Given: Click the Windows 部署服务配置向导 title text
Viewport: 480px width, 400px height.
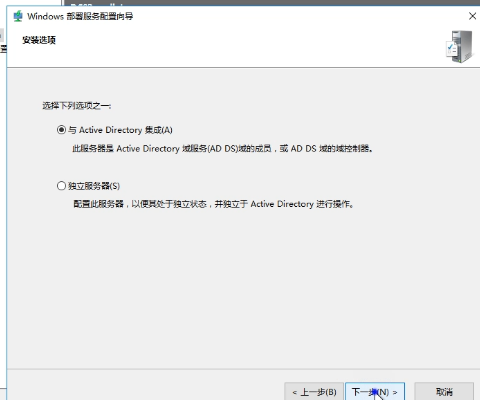Looking at the screenshot, I should tap(80, 16).
